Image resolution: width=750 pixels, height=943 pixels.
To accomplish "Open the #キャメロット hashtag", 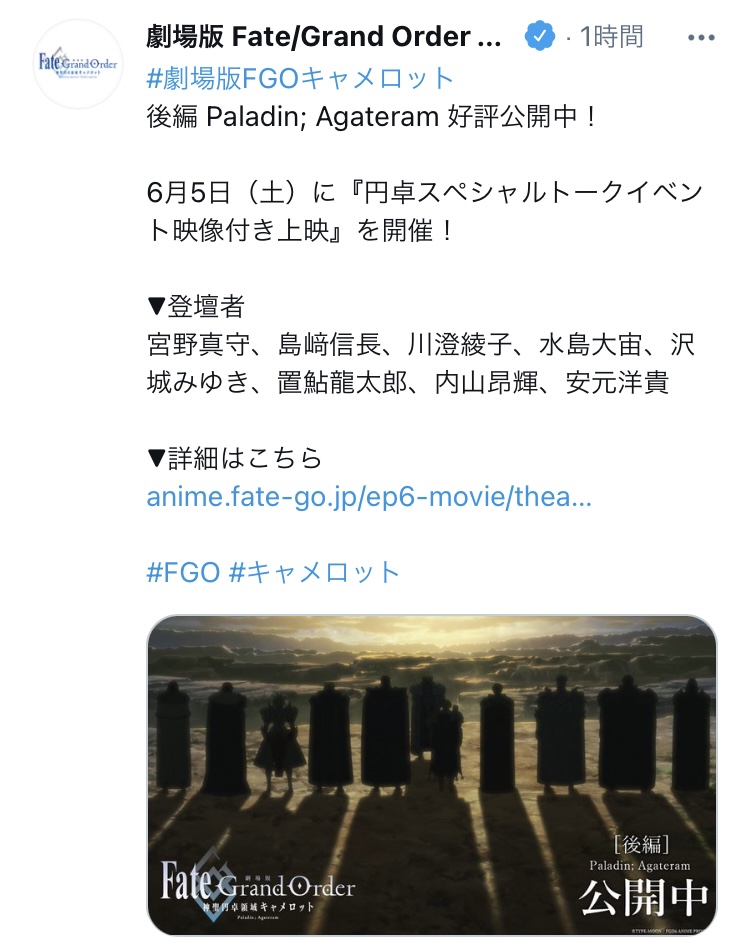I will point(314,572).
